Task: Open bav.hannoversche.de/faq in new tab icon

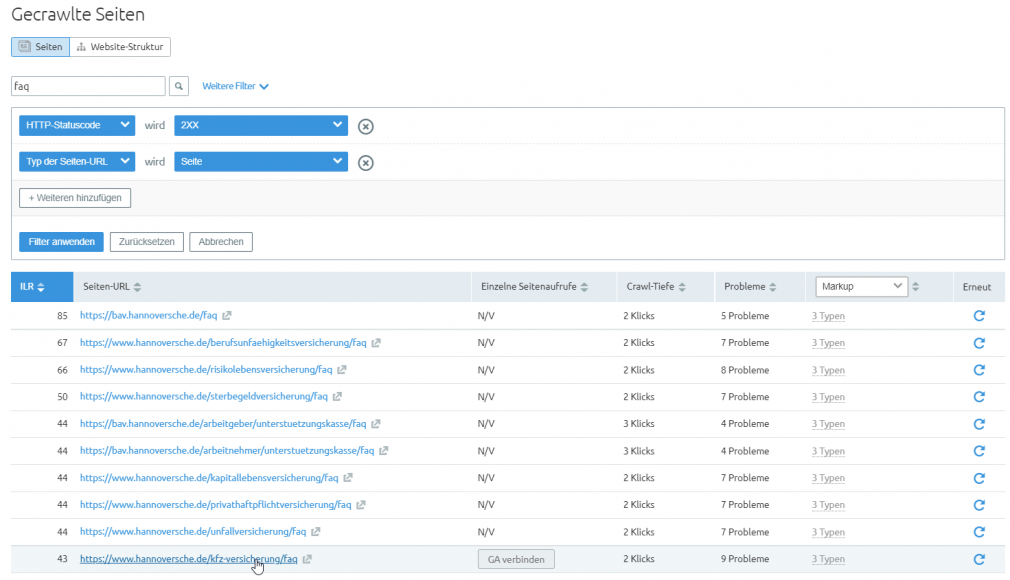Action: (x=227, y=316)
